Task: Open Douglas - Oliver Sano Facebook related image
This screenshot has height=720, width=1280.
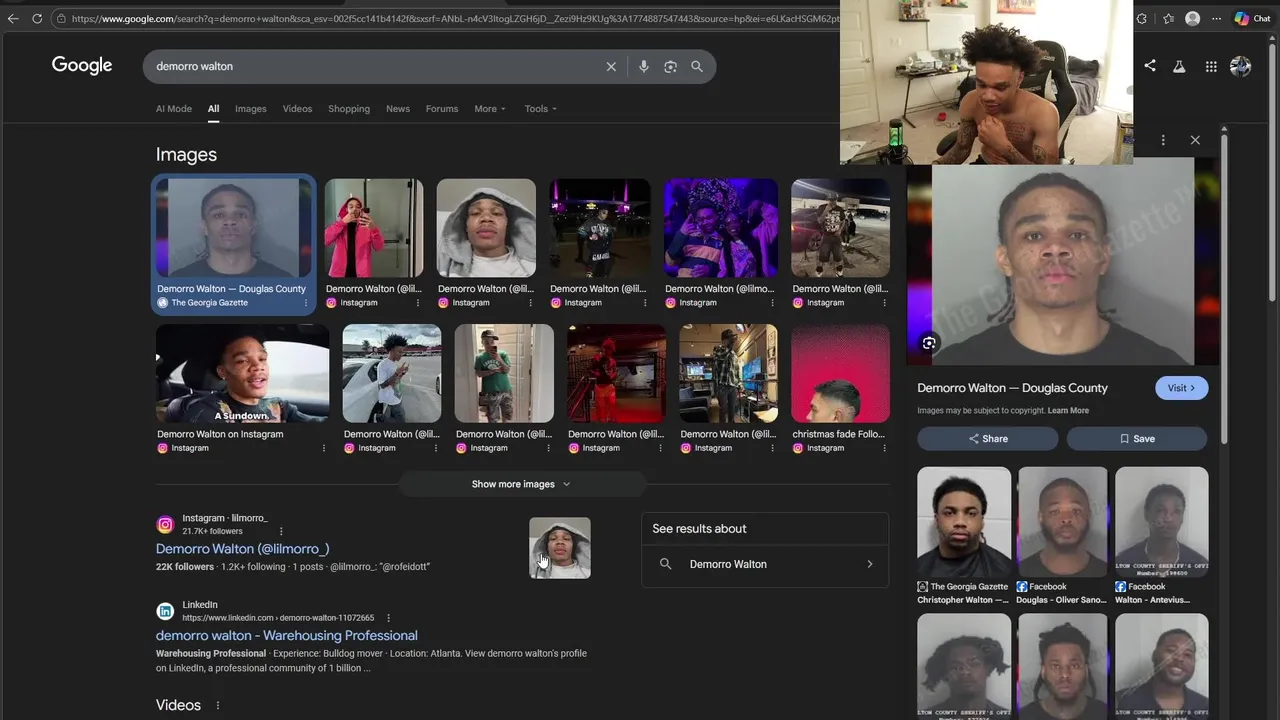Action: click(x=1063, y=522)
